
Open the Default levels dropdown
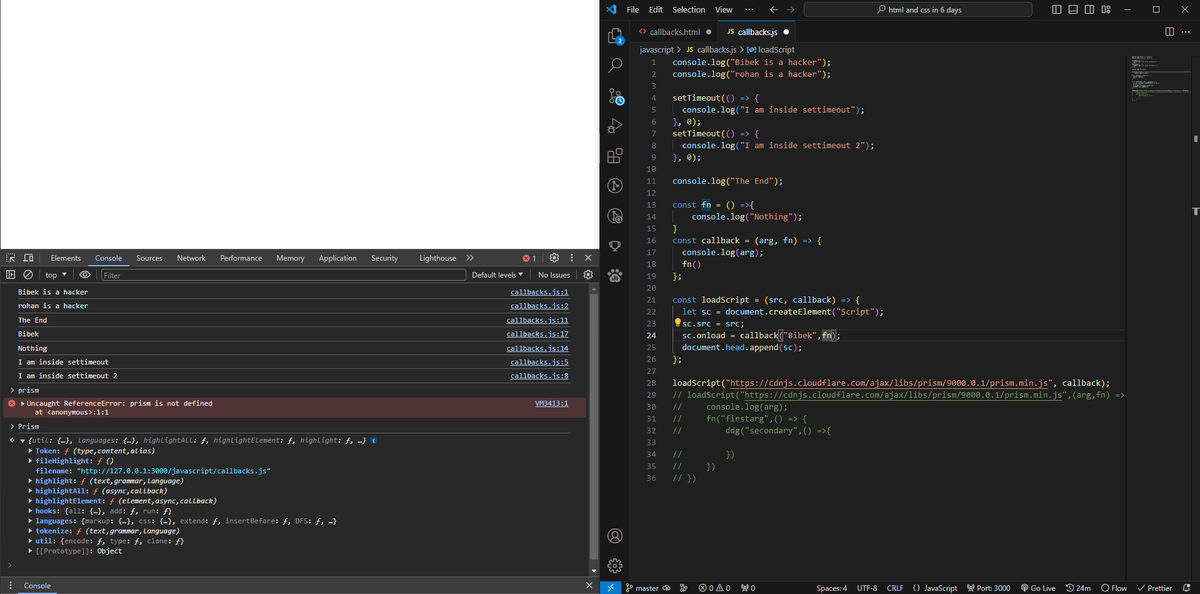tap(497, 274)
